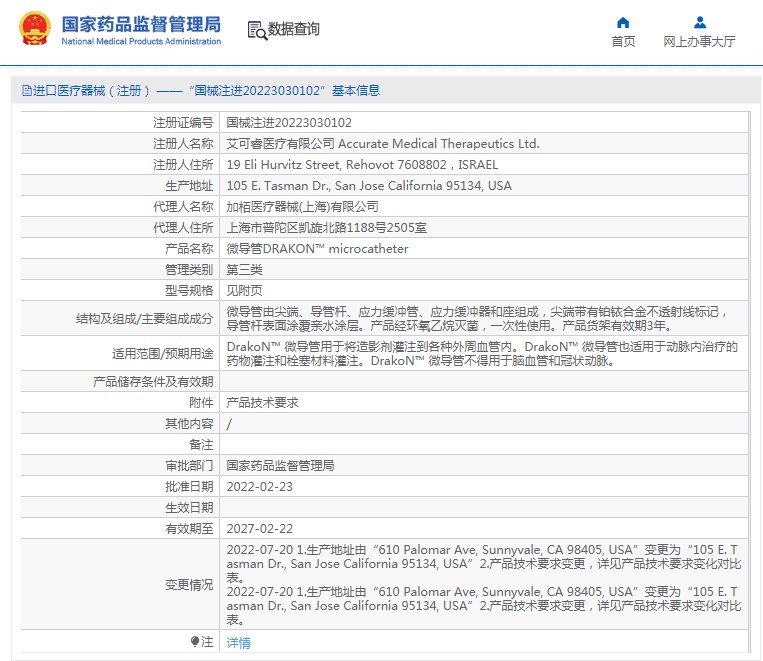Viewport: 763px width, 661px height.
Task: Click the 注册人名称 label
Action: click(183, 144)
